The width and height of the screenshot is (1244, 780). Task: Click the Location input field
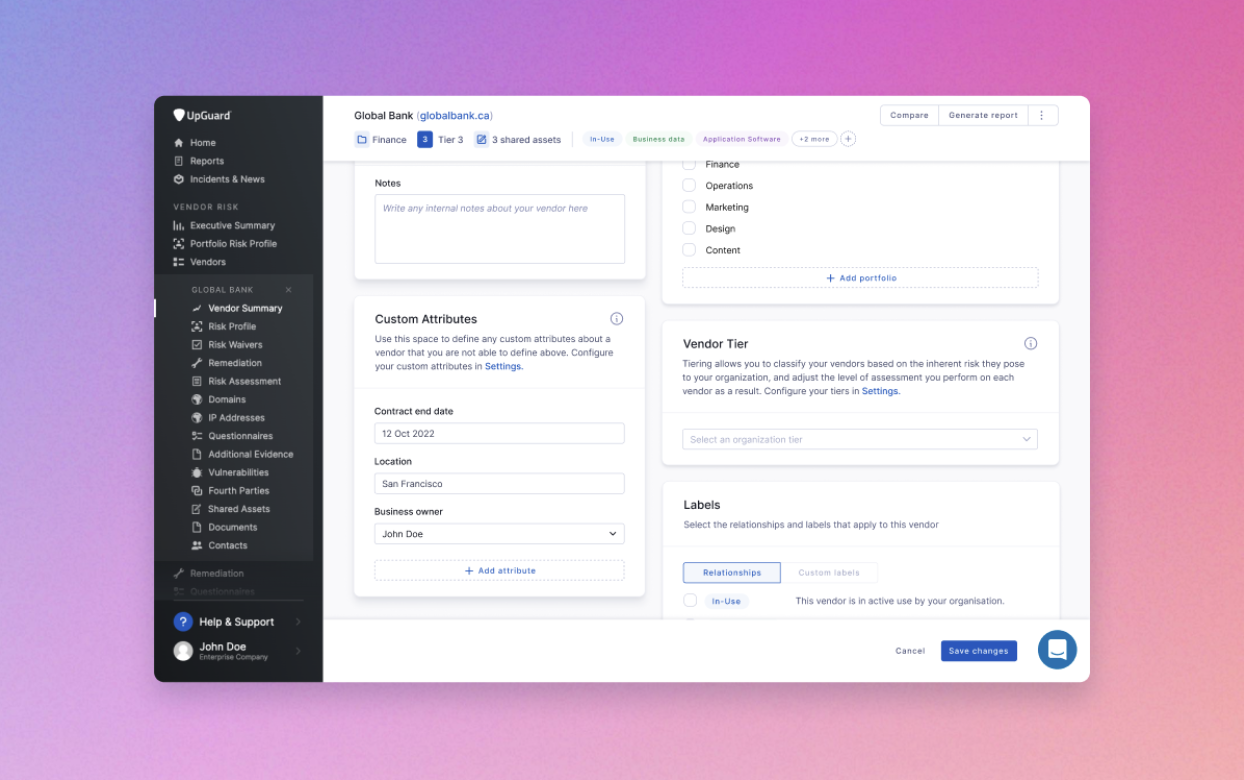tap(499, 483)
